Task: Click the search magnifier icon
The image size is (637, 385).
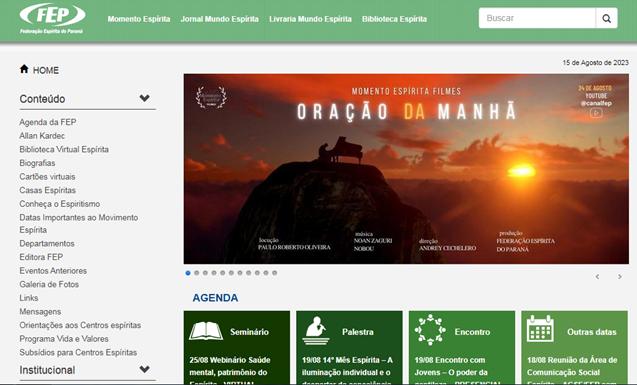Action: pyautogui.click(x=606, y=18)
